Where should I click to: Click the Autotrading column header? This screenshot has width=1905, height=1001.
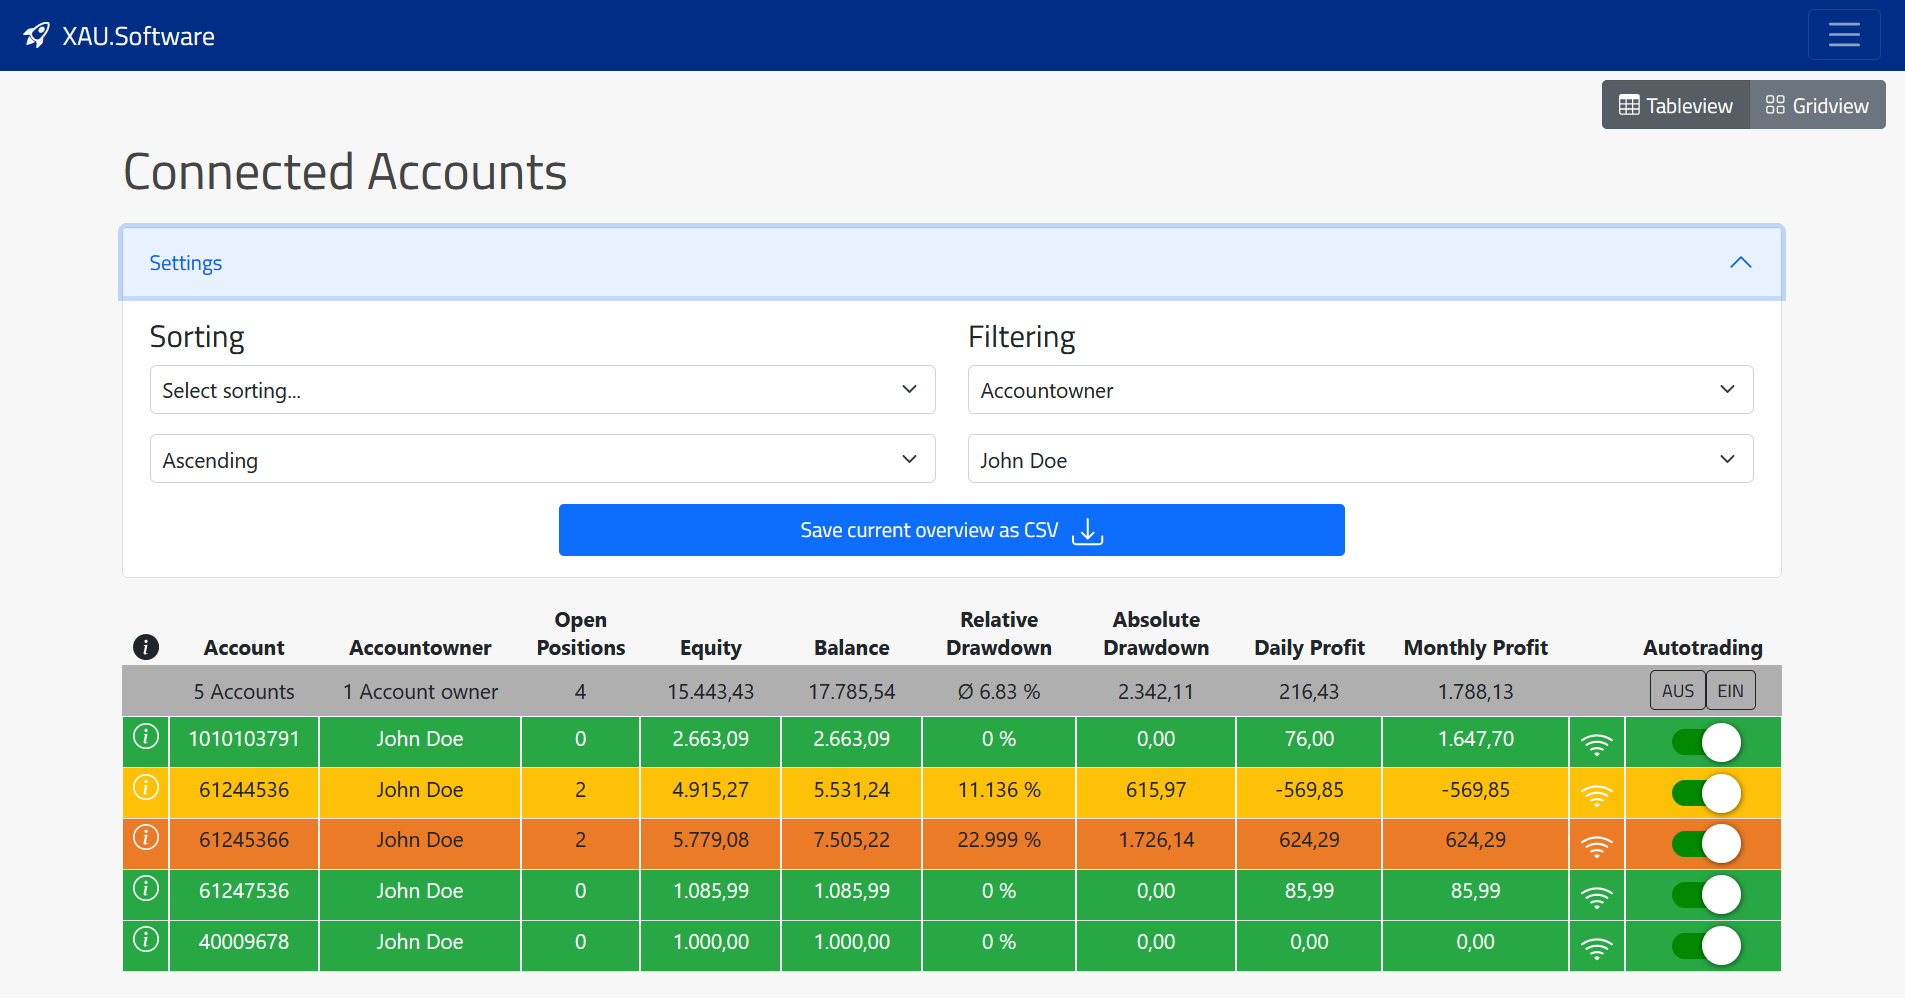click(1702, 647)
